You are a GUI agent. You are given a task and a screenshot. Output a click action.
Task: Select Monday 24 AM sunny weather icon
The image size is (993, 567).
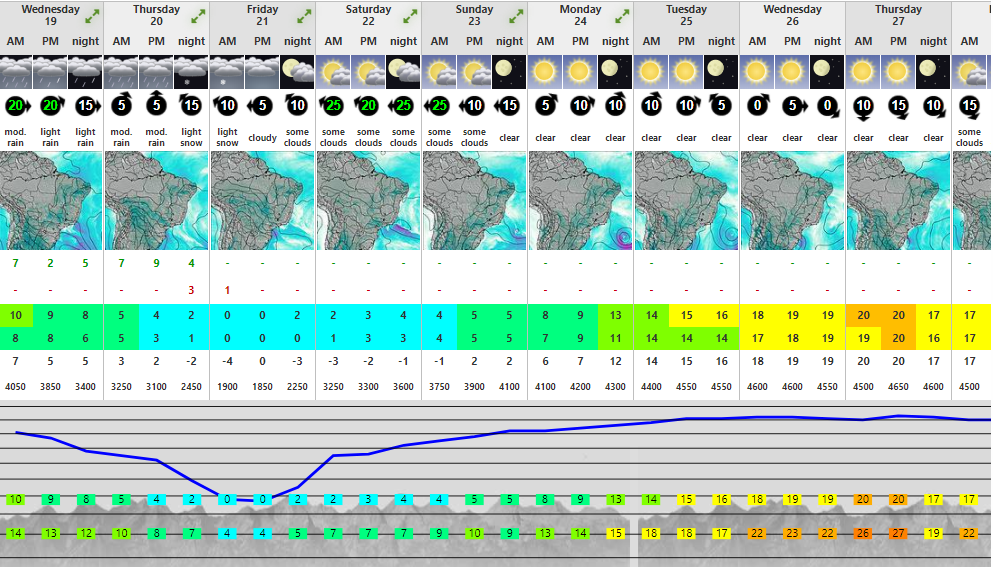coord(545,72)
